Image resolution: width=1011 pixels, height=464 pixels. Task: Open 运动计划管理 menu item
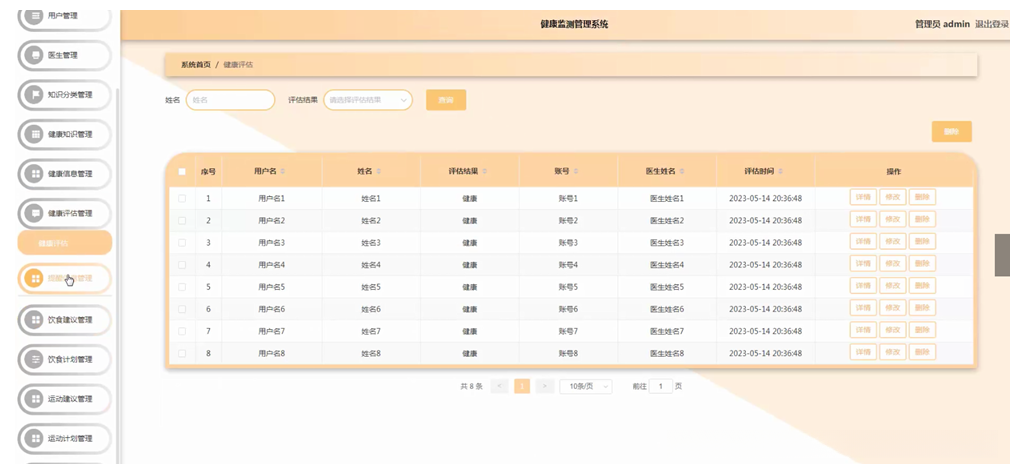pyautogui.click(x=64, y=439)
